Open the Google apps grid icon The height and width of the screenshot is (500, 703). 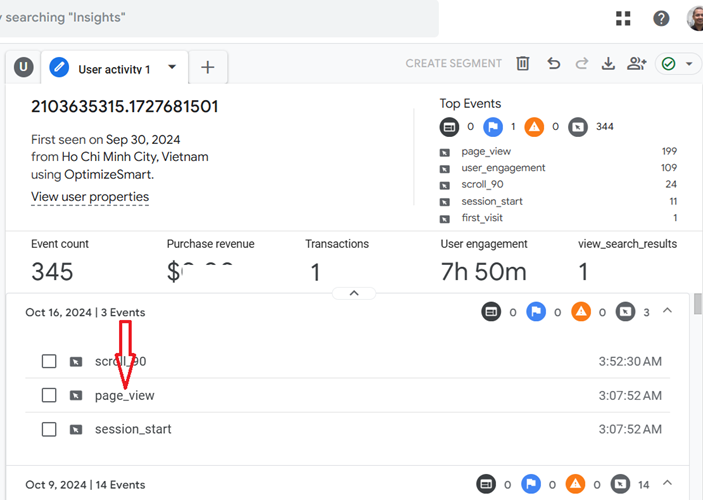point(624,18)
